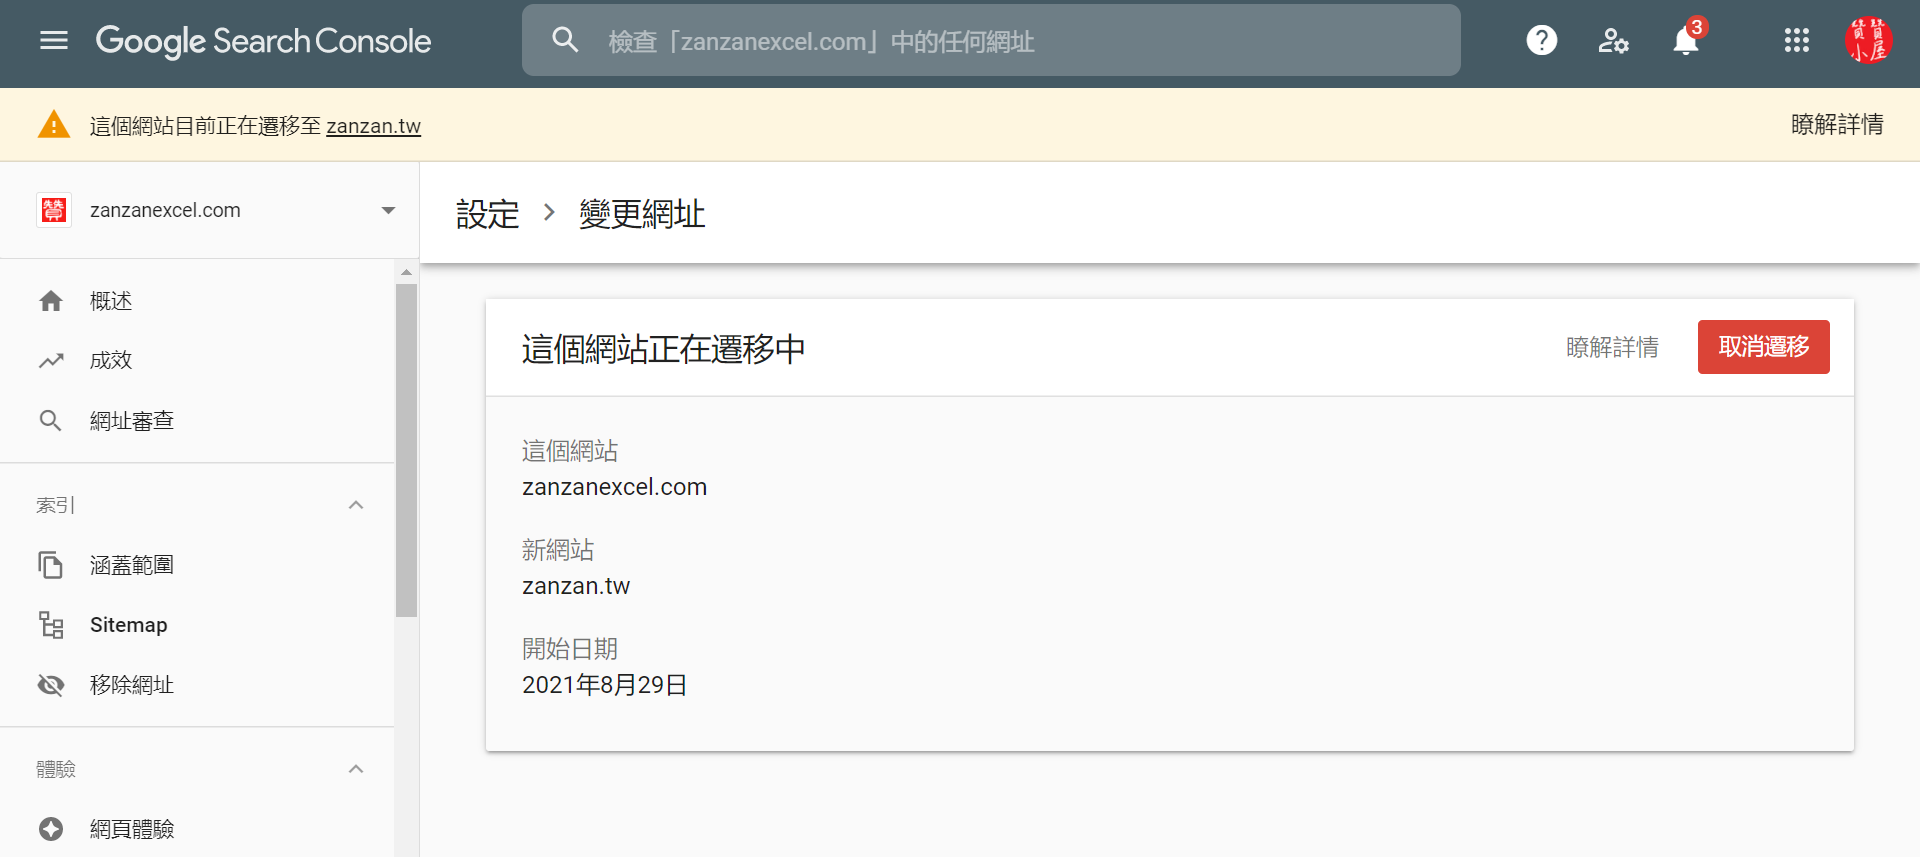Click the sidebar scroll-up arrow

(406, 272)
